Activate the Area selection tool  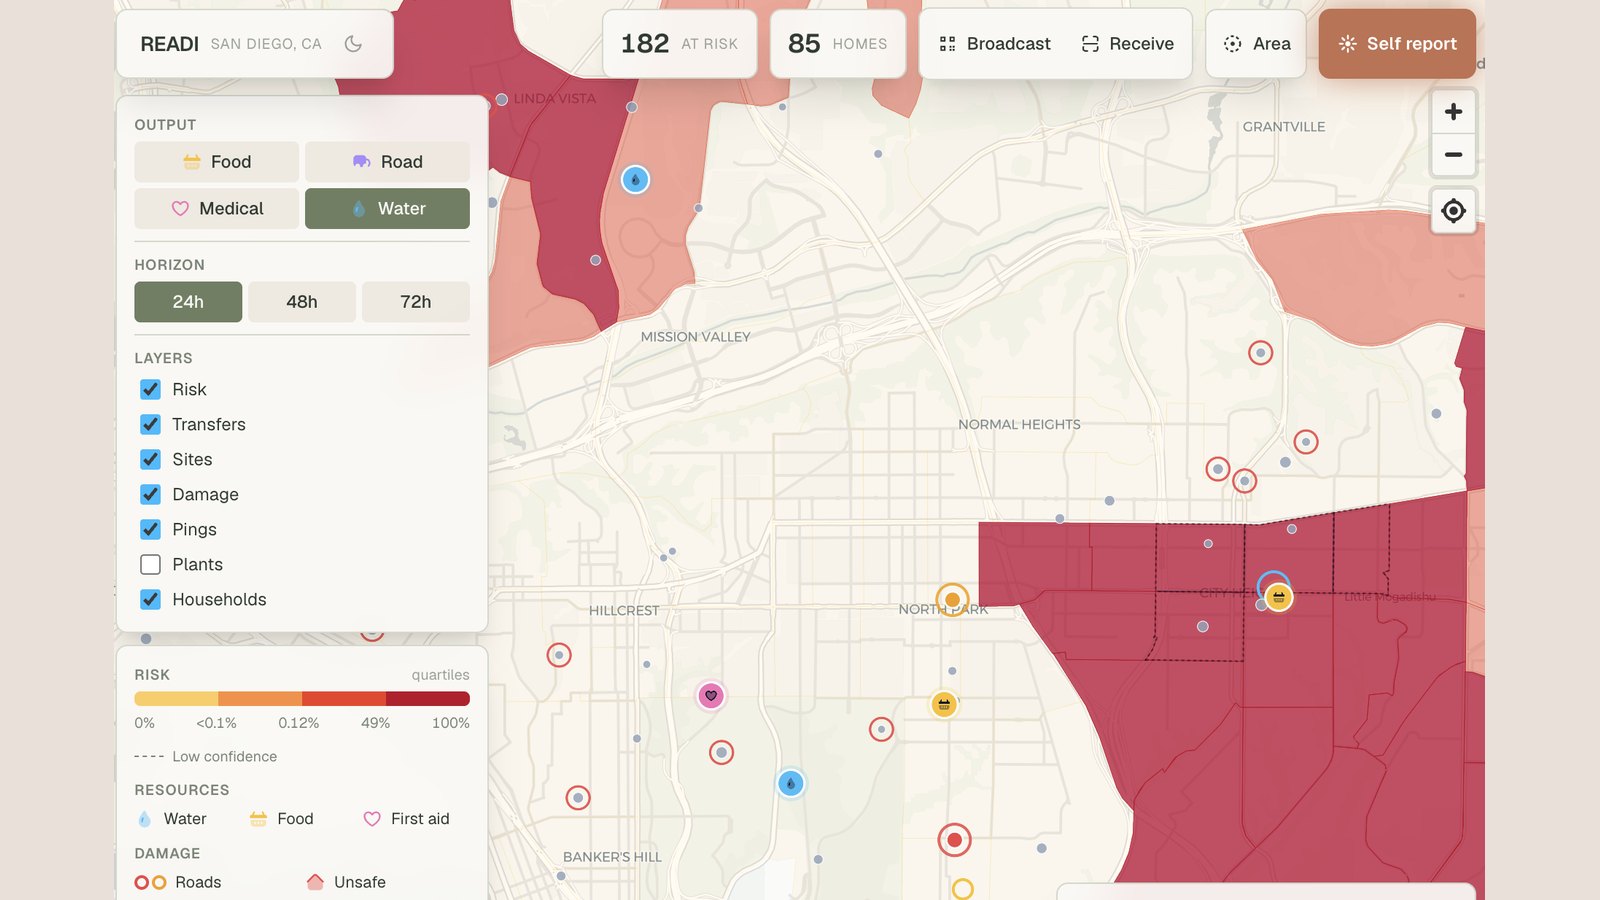pyautogui.click(x=1256, y=44)
